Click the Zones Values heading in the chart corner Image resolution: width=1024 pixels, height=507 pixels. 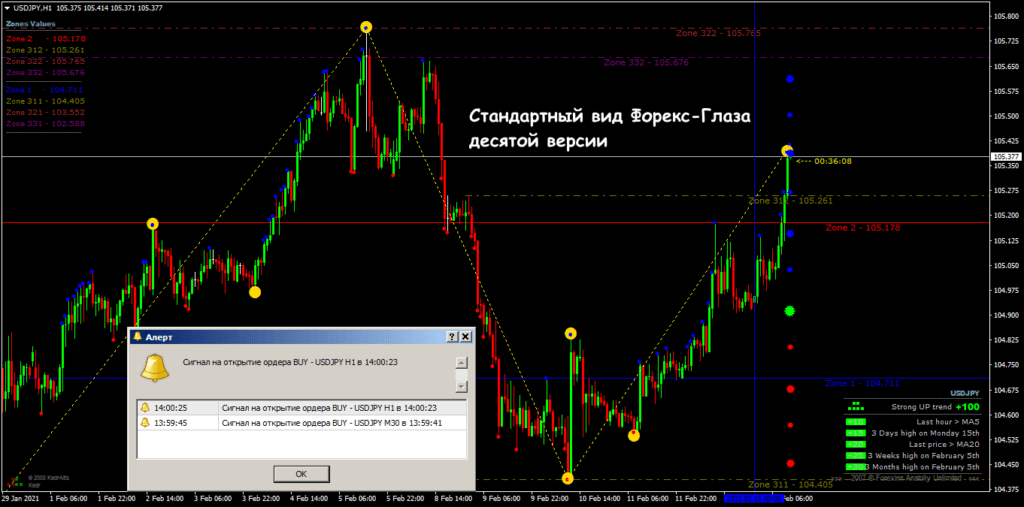click(31, 23)
